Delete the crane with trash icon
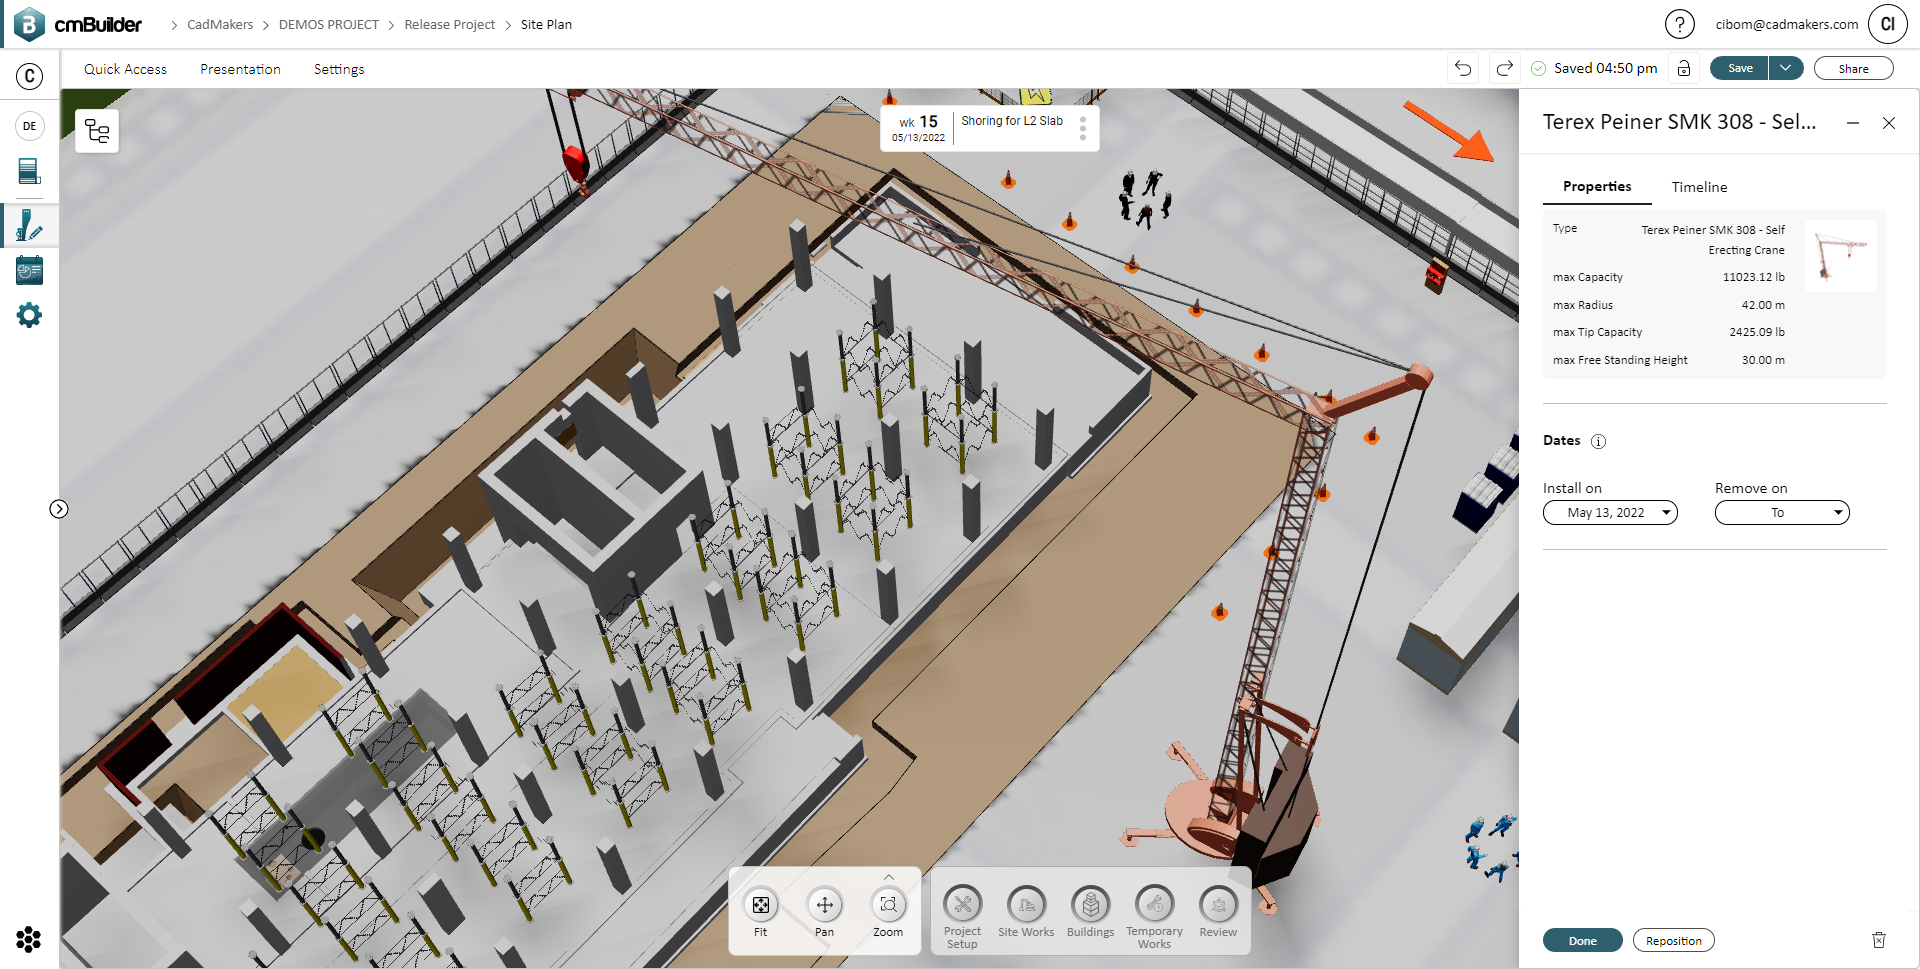The width and height of the screenshot is (1920, 969). point(1879,940)
